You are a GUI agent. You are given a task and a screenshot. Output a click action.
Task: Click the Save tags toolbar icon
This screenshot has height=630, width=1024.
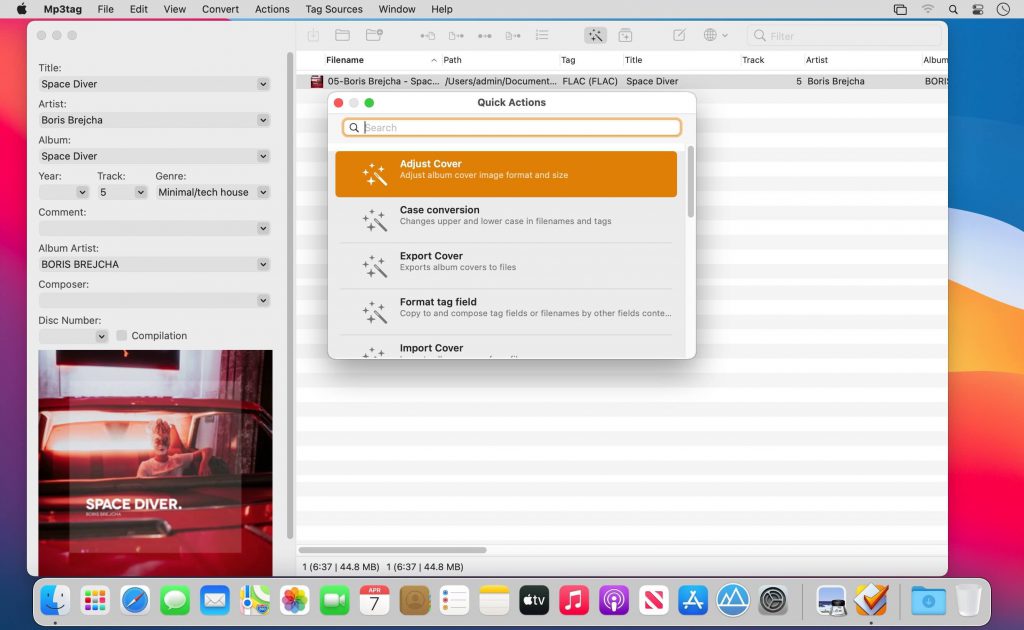click(313, 35)
